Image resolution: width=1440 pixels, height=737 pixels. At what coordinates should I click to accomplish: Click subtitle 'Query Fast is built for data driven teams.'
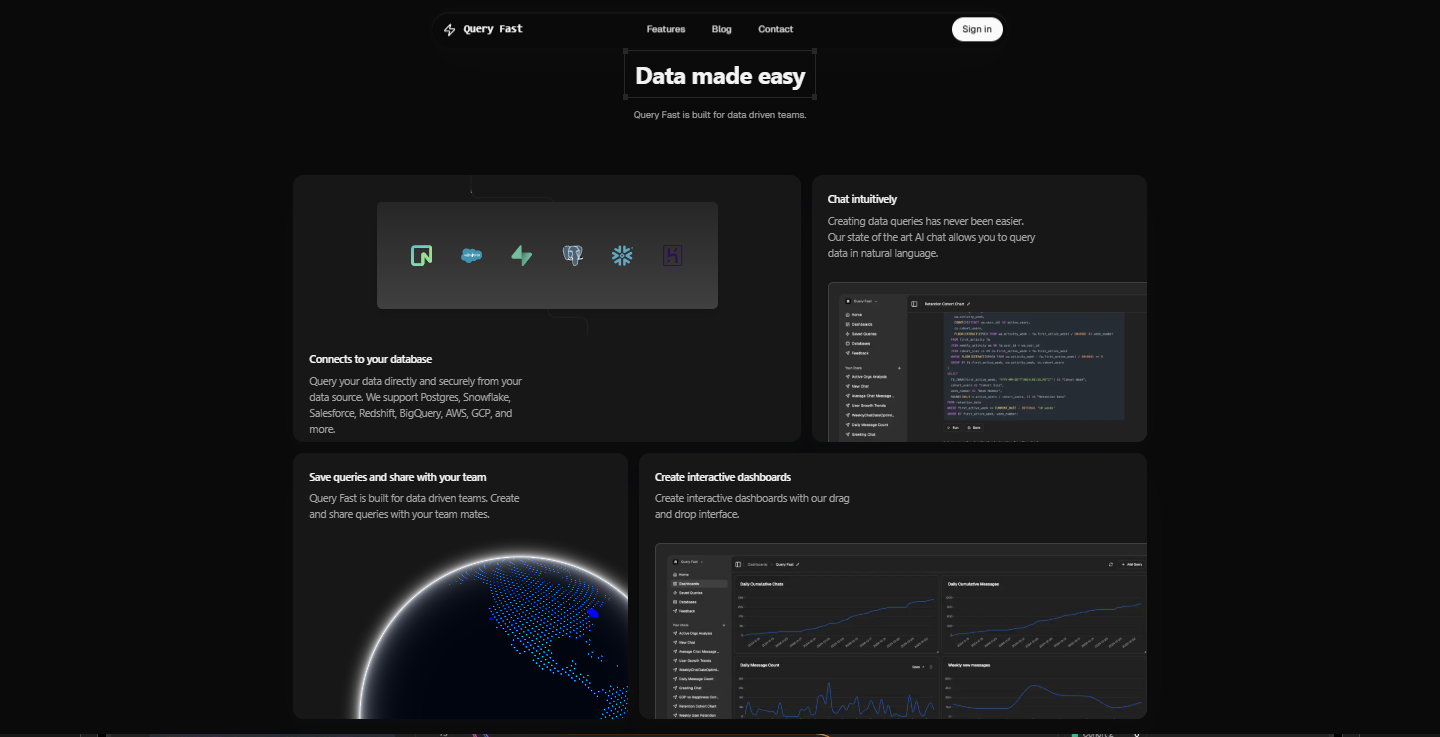720,114
